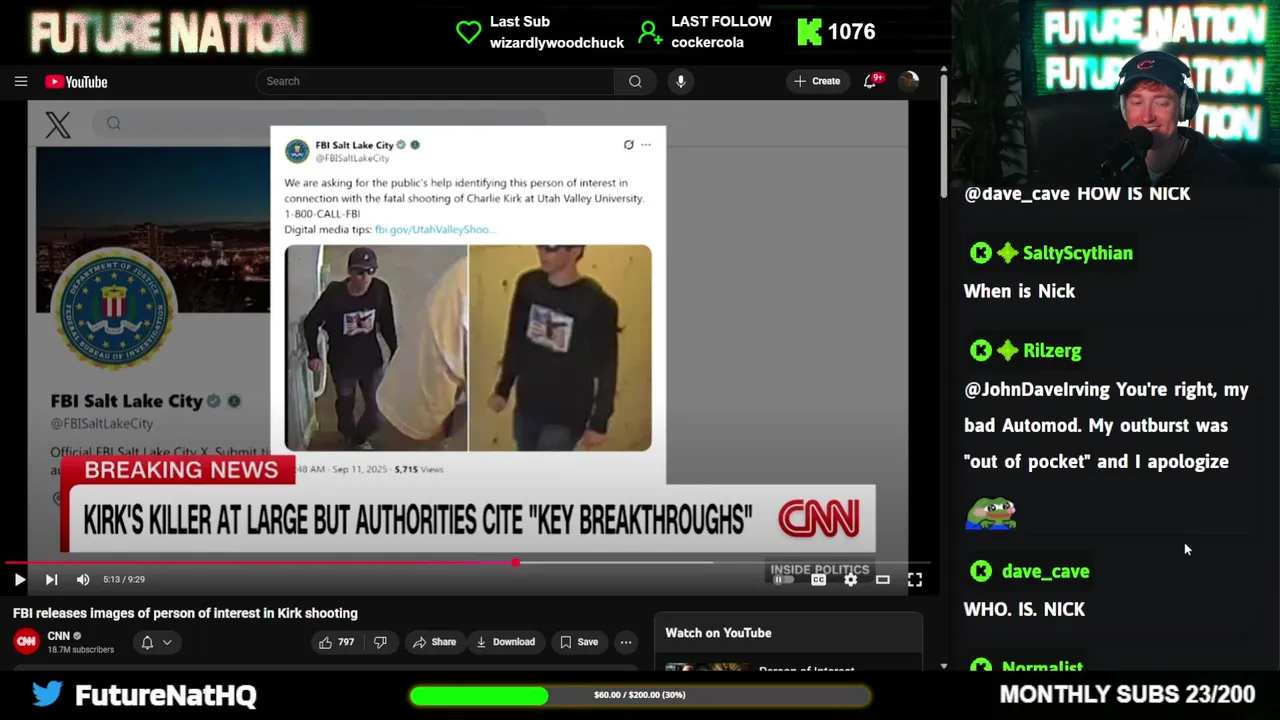Open more actions ellipsis under video
The height and width of the screenshot is (720, 1280).
[626, 642]
